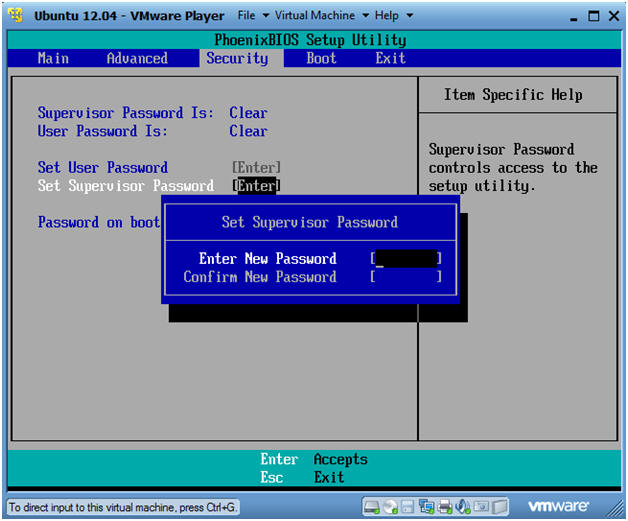The height and width of the screenshot is (521, 628).
Task: Click the Set Supervisor Password menu label
Action: pyautogui.click(x=126, y=185)
